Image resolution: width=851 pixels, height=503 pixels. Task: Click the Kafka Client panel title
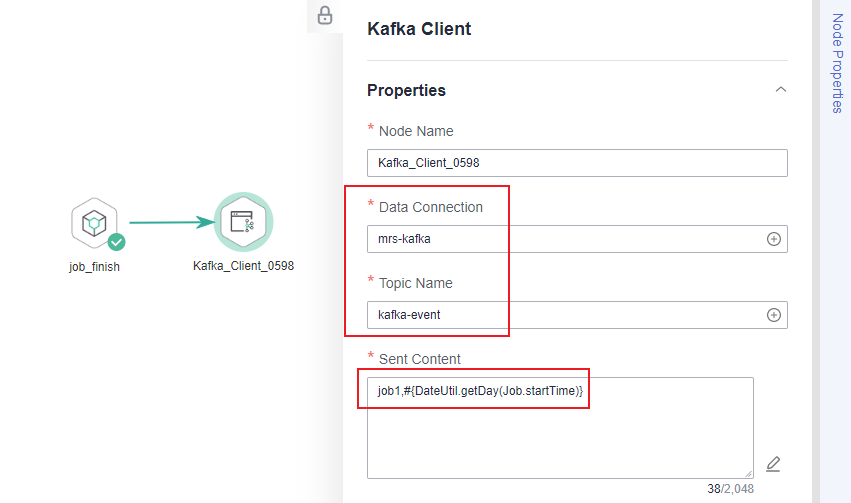(x=419, y=29)
